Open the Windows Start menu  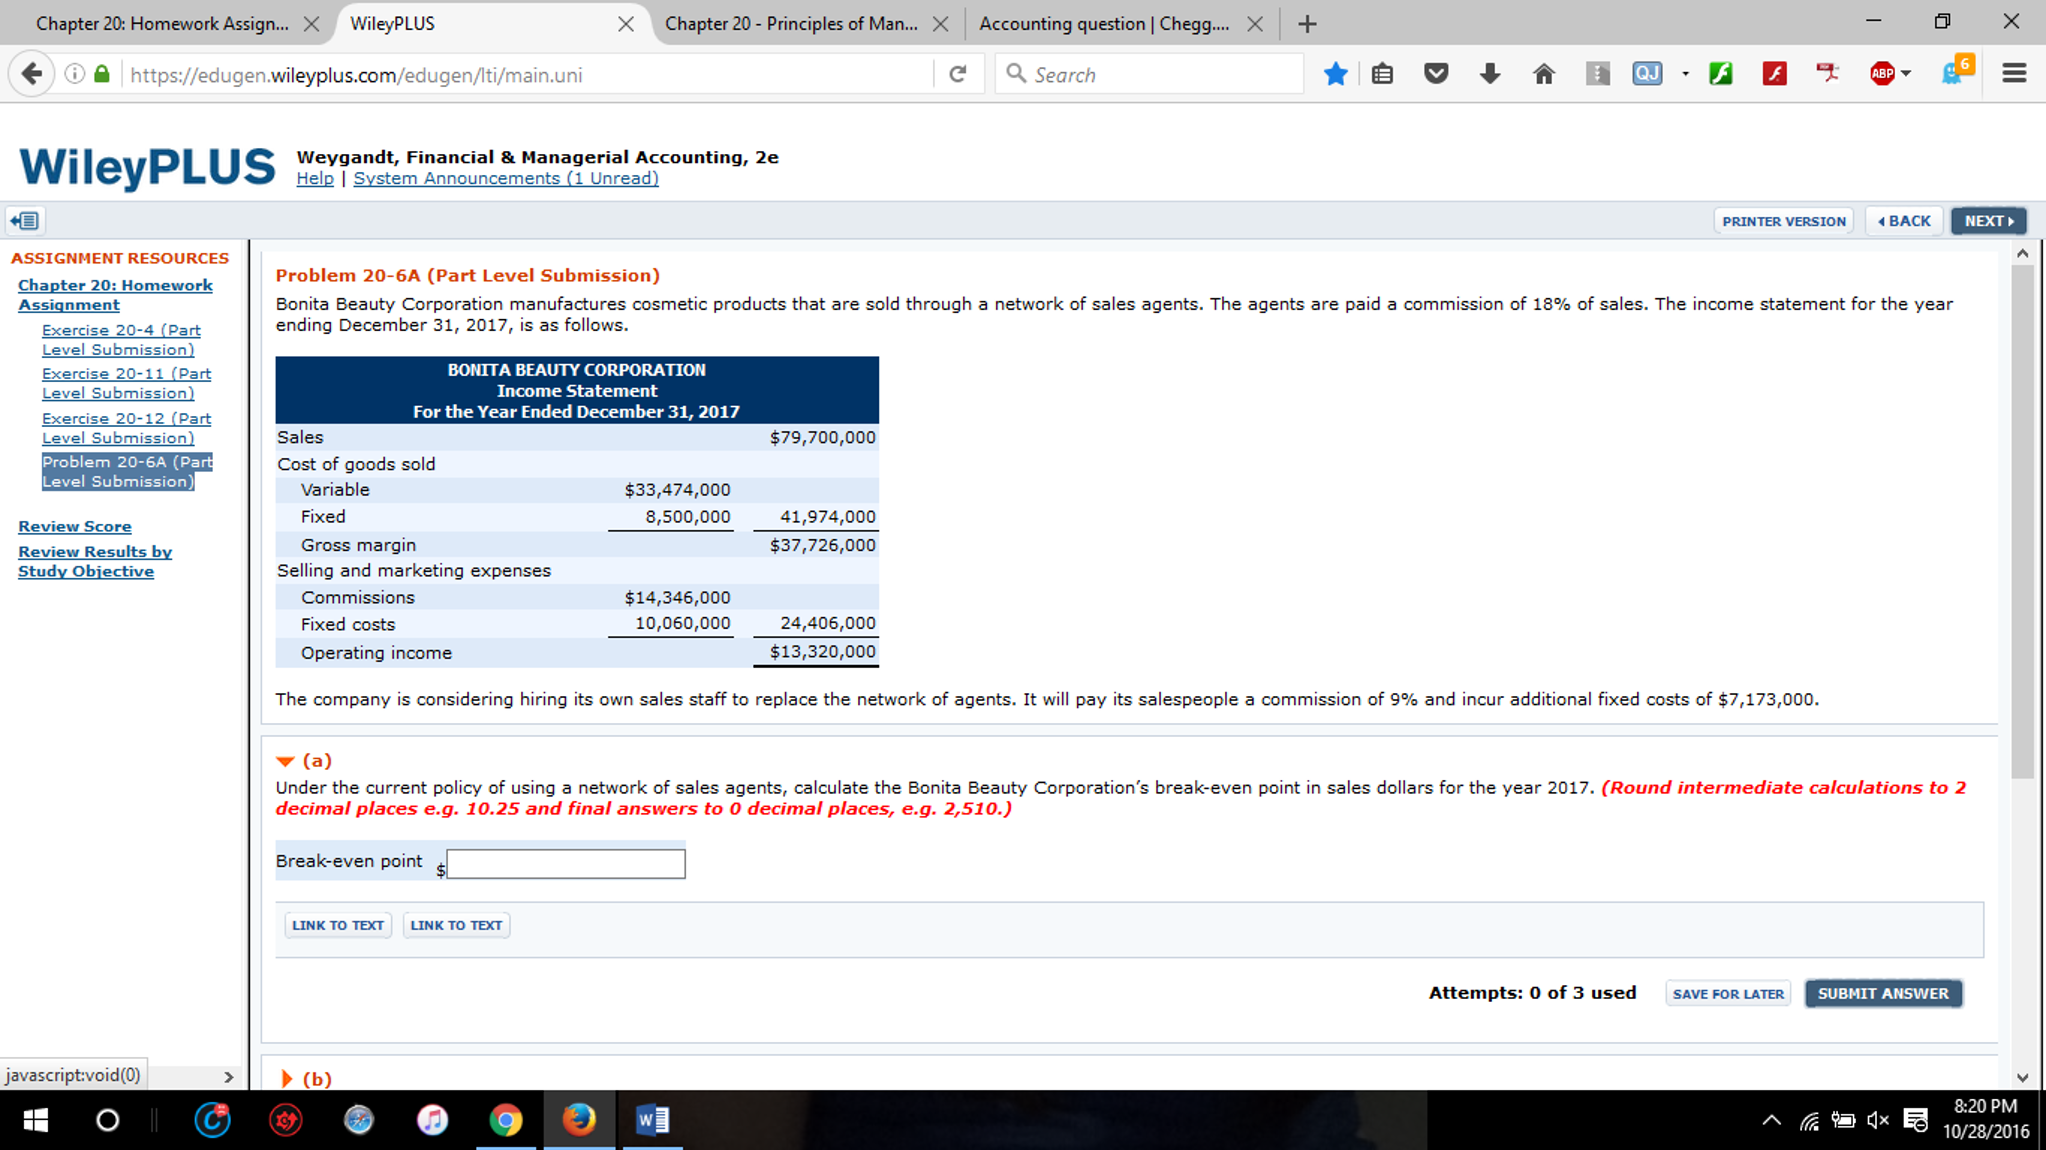pyautogui.click(x=35, y=1120)
